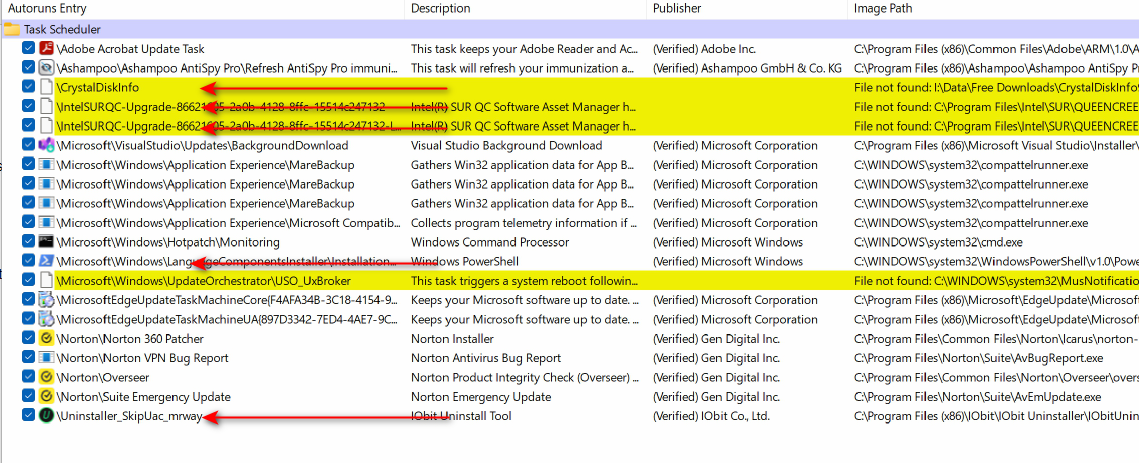Click the '(Verified) Adobe Inc.' publisher cell
Viewport: 1139px width, 463px height.
pyautogui.click(x=705, y=49)
